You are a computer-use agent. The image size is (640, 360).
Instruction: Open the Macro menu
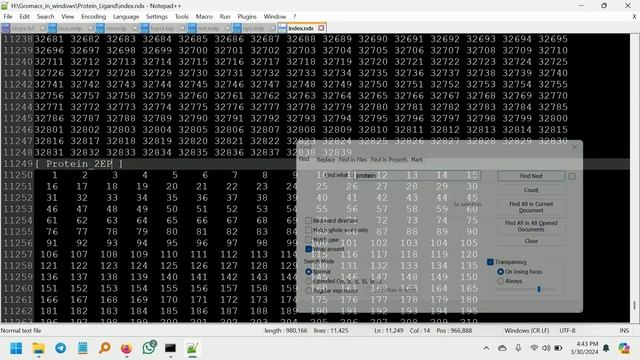(x=204, y=17)
